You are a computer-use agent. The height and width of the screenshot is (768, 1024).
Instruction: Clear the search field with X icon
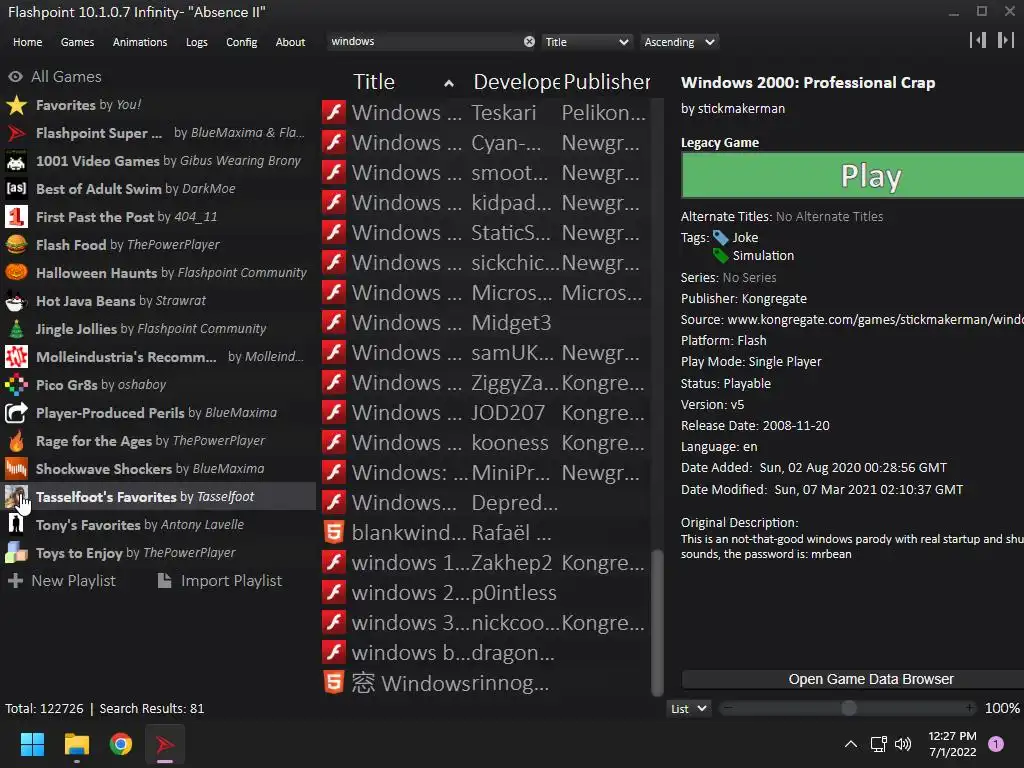tap(529, 42)
